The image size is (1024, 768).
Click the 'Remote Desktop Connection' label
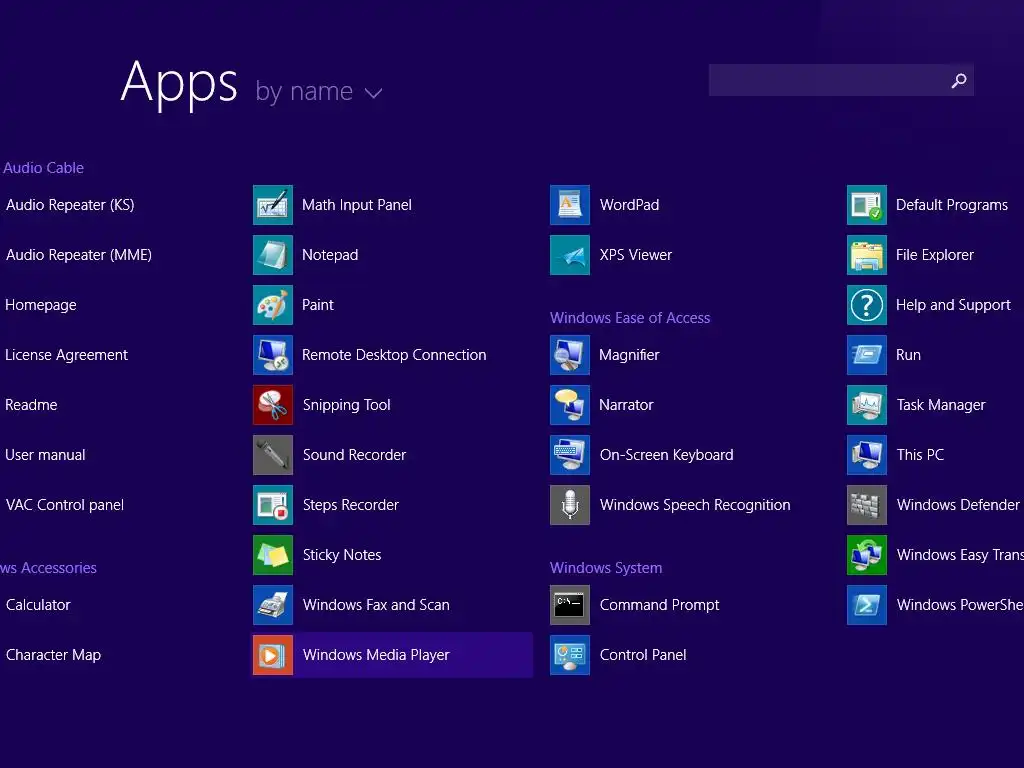(x=394, y=355)
